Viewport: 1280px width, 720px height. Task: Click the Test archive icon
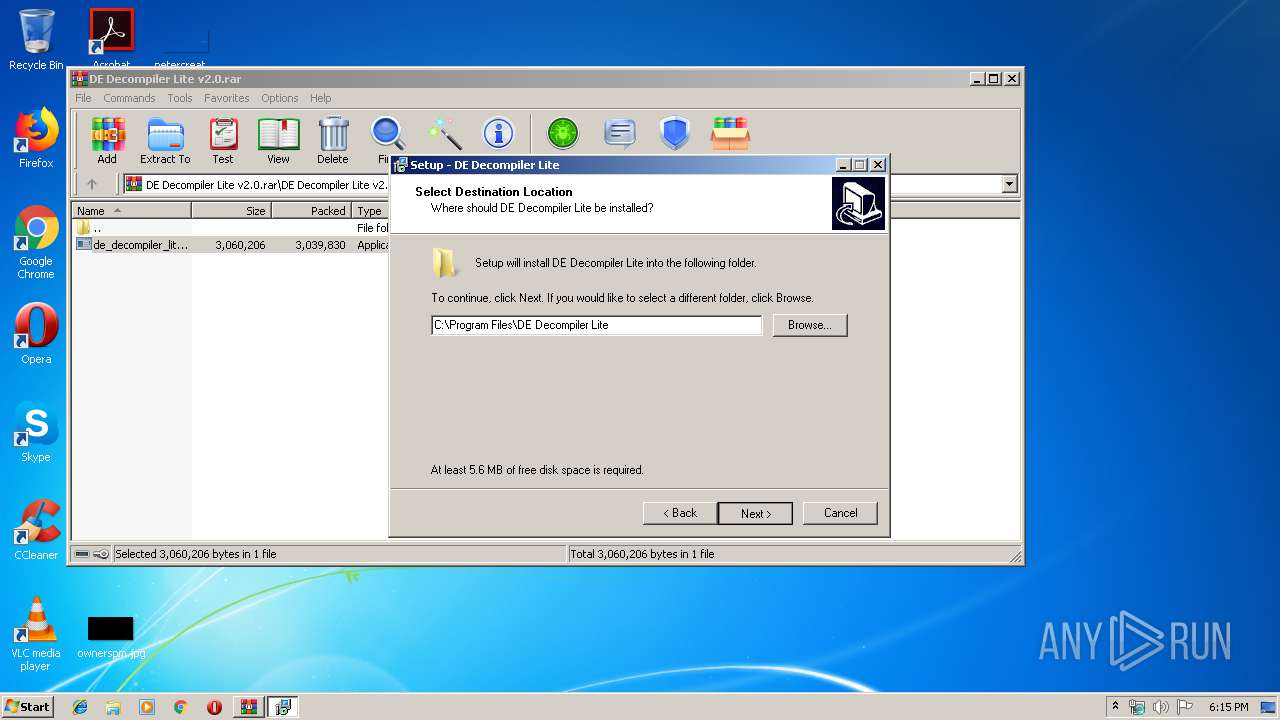click(223, 140)
